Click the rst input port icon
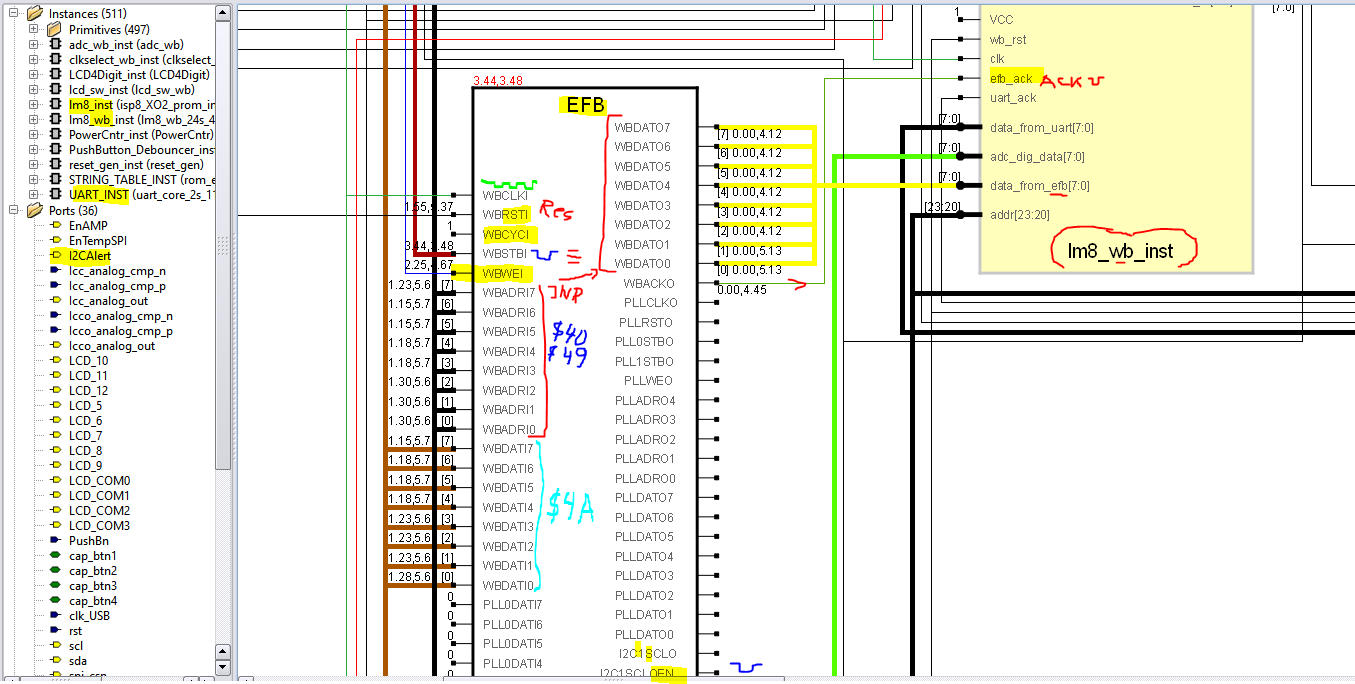The width and height of the screenshot is (1355, 684). point(56,631)
